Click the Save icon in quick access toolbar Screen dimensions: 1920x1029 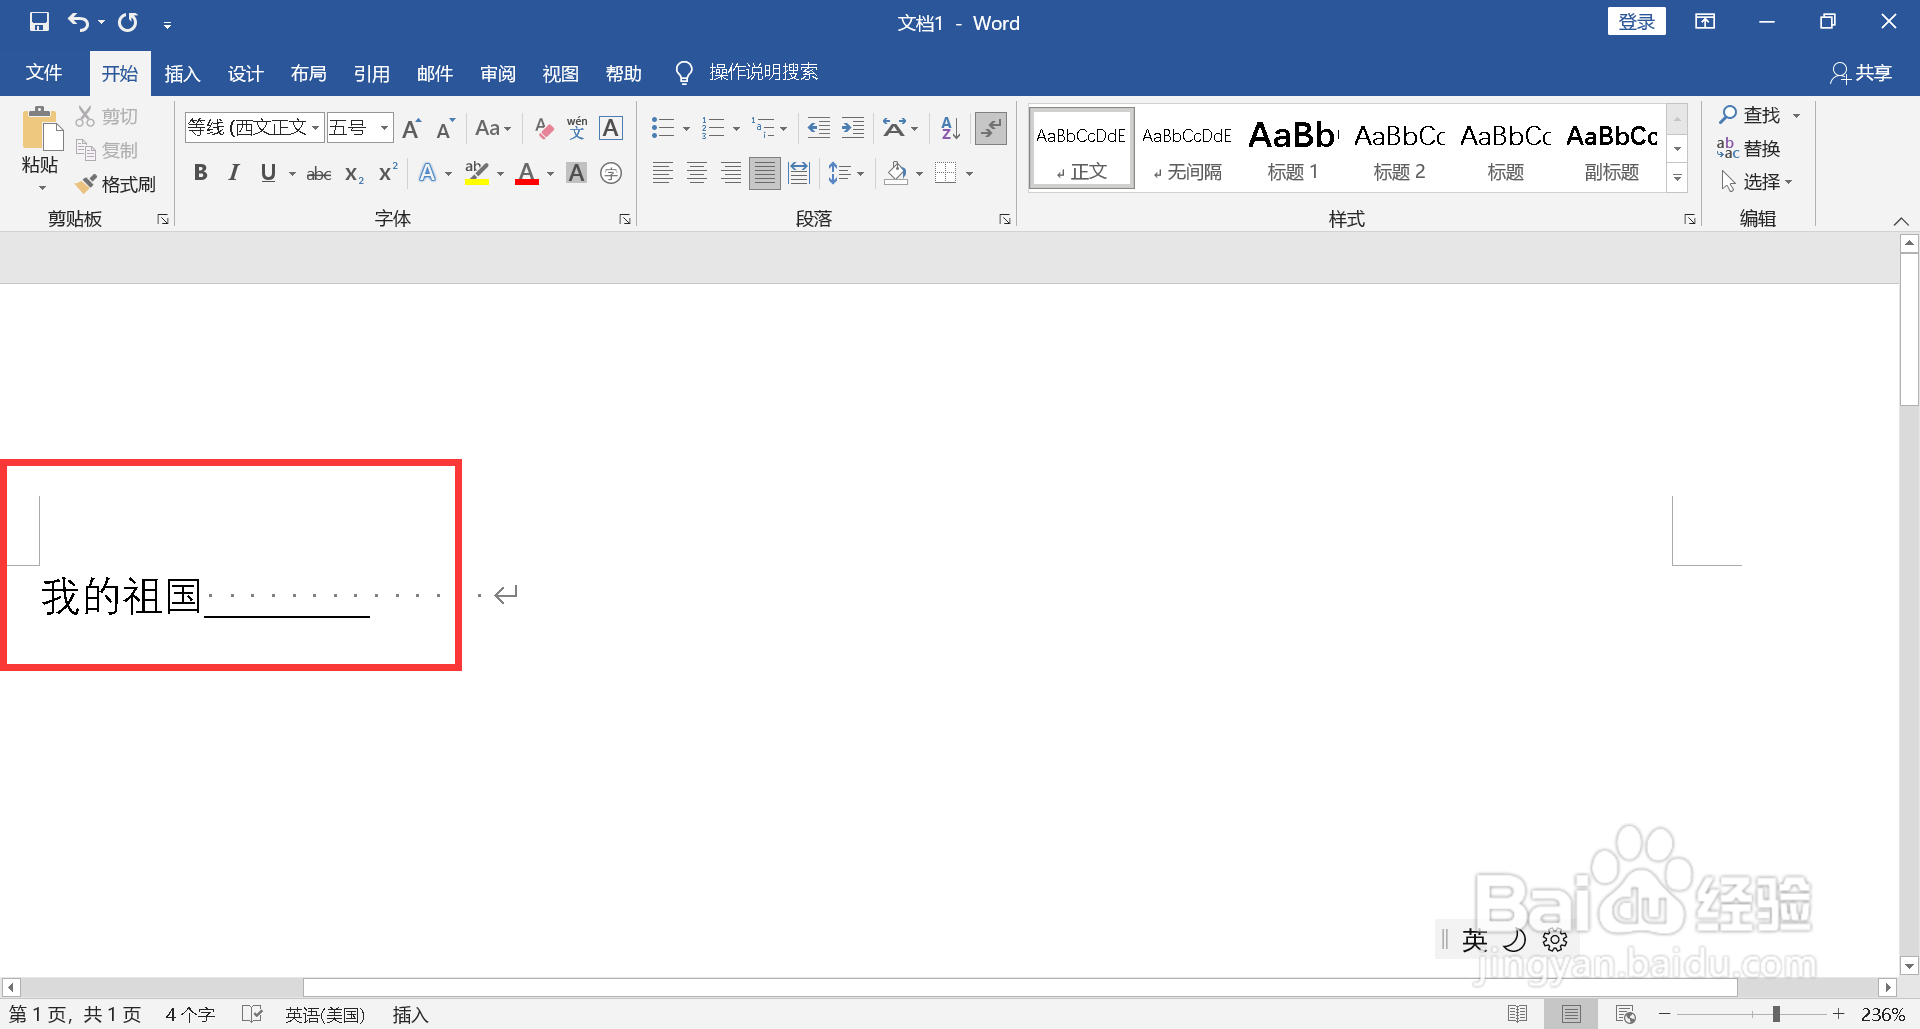click(x=39, y=22)
